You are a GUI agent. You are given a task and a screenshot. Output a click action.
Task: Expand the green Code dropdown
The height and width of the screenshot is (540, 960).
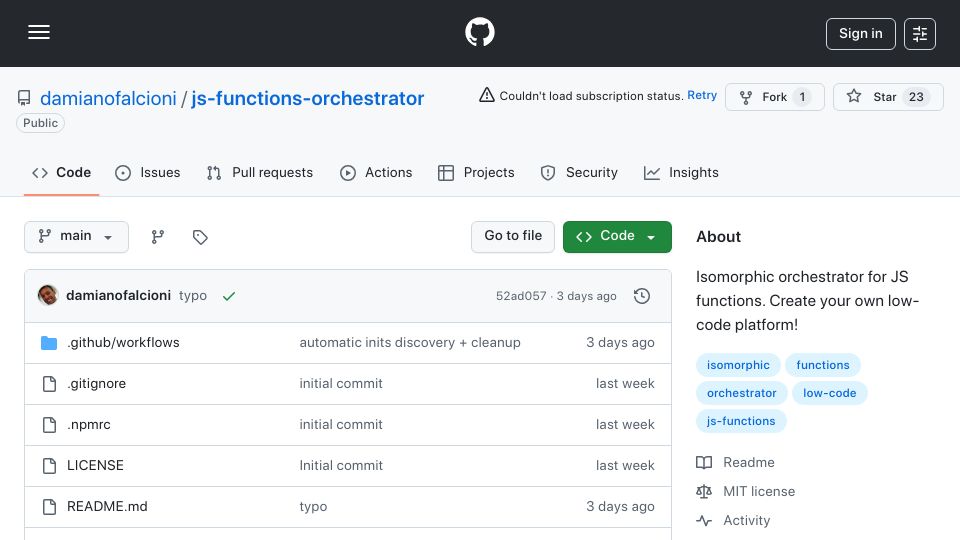(617, 236)
